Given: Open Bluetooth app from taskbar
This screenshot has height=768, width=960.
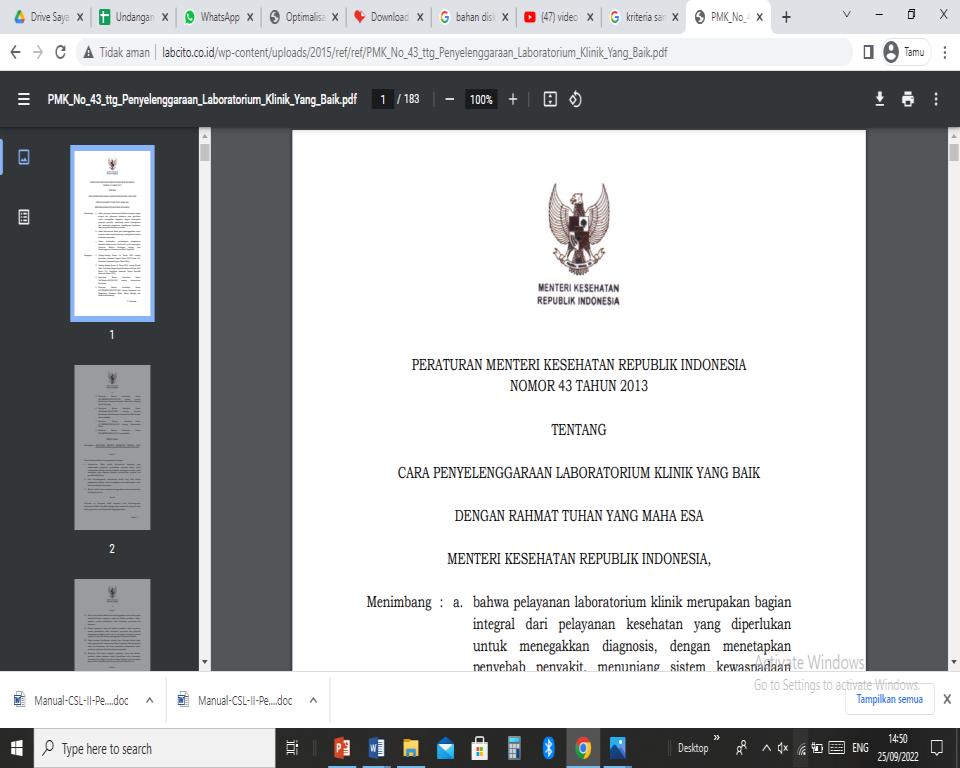Looking at the screenshot, I should [549, 748].
